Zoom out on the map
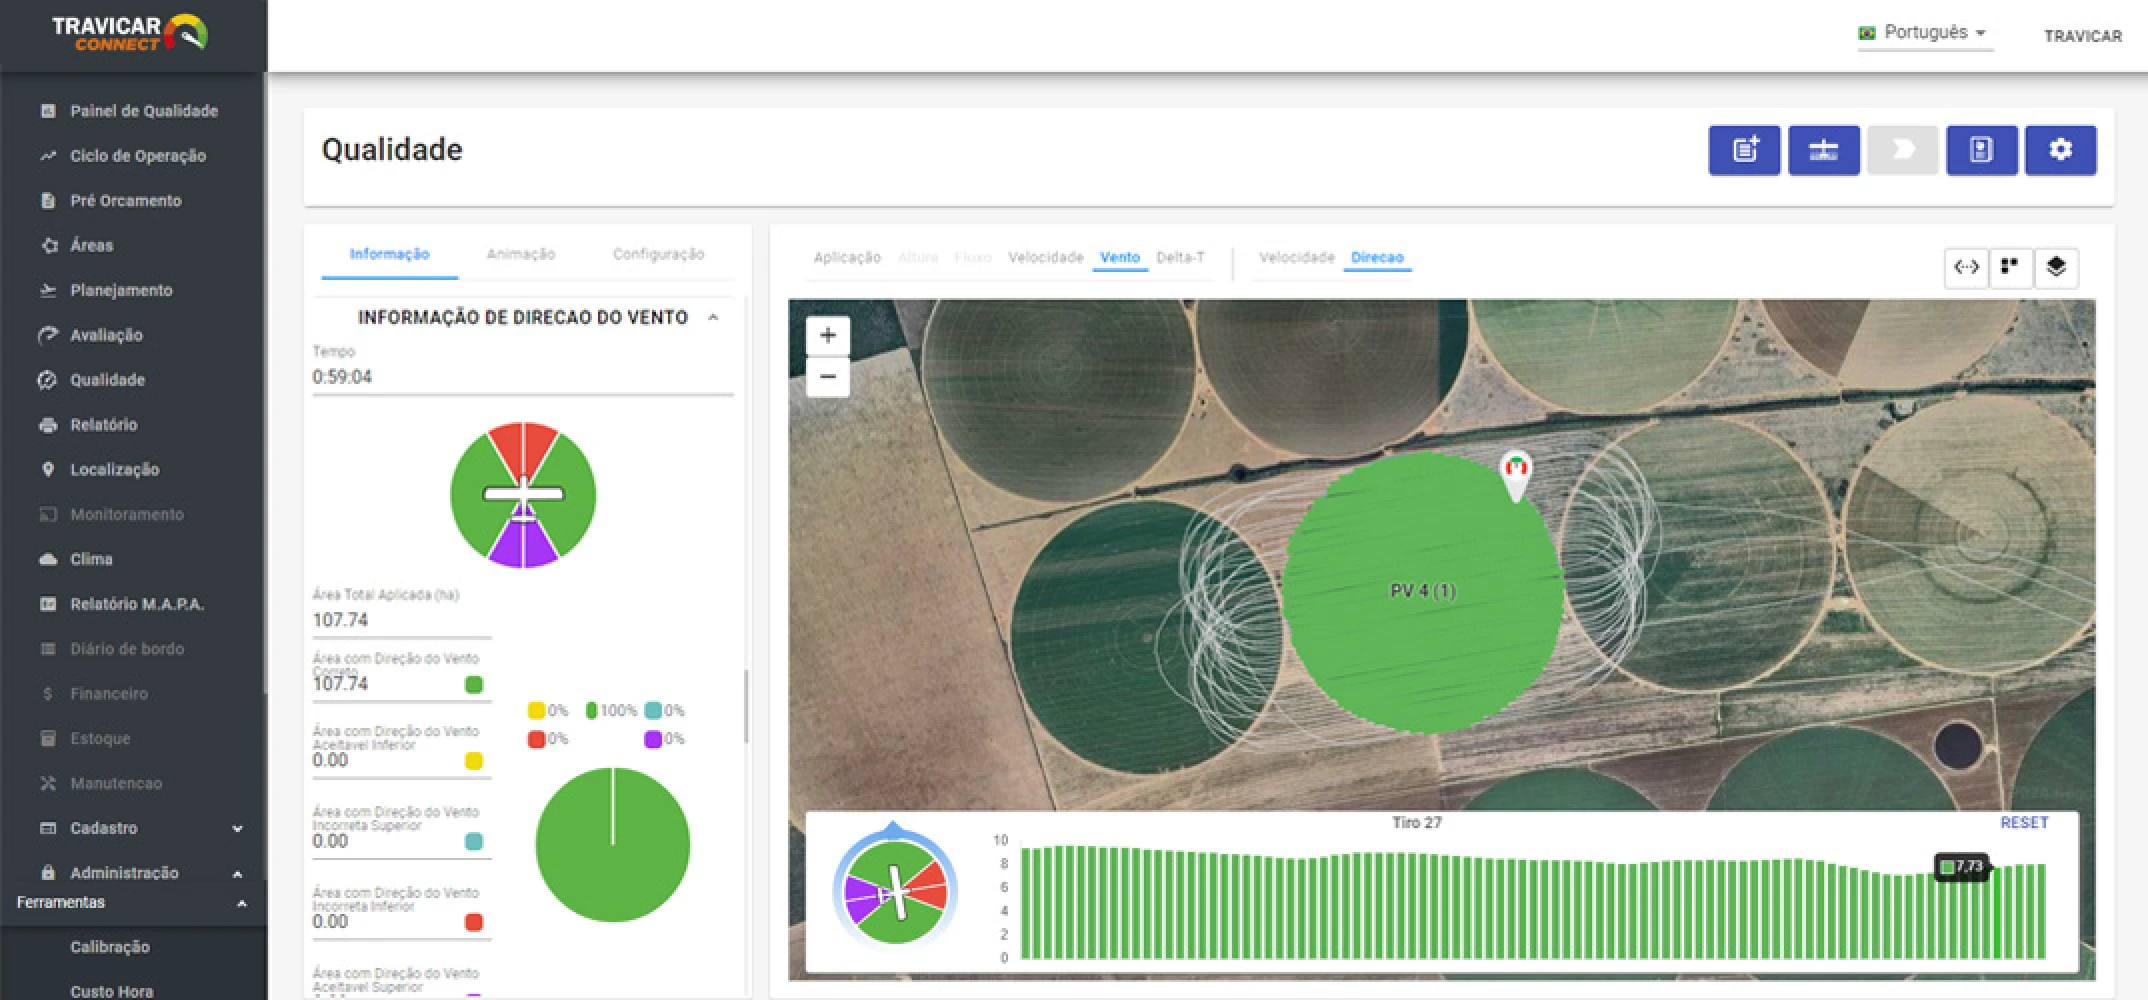Image resolution: width=2148 pixels, height=1000 pixels. [828, 377]
